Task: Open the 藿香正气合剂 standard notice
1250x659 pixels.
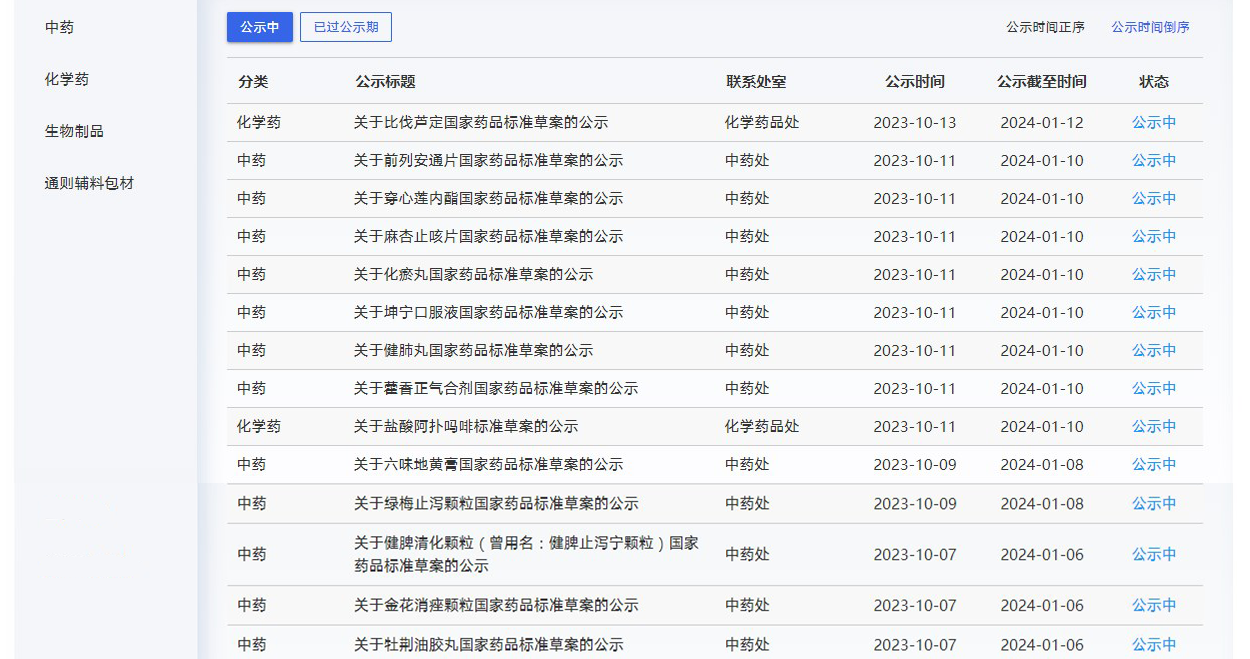Action: pyautogui.click(x=495, y=389)
